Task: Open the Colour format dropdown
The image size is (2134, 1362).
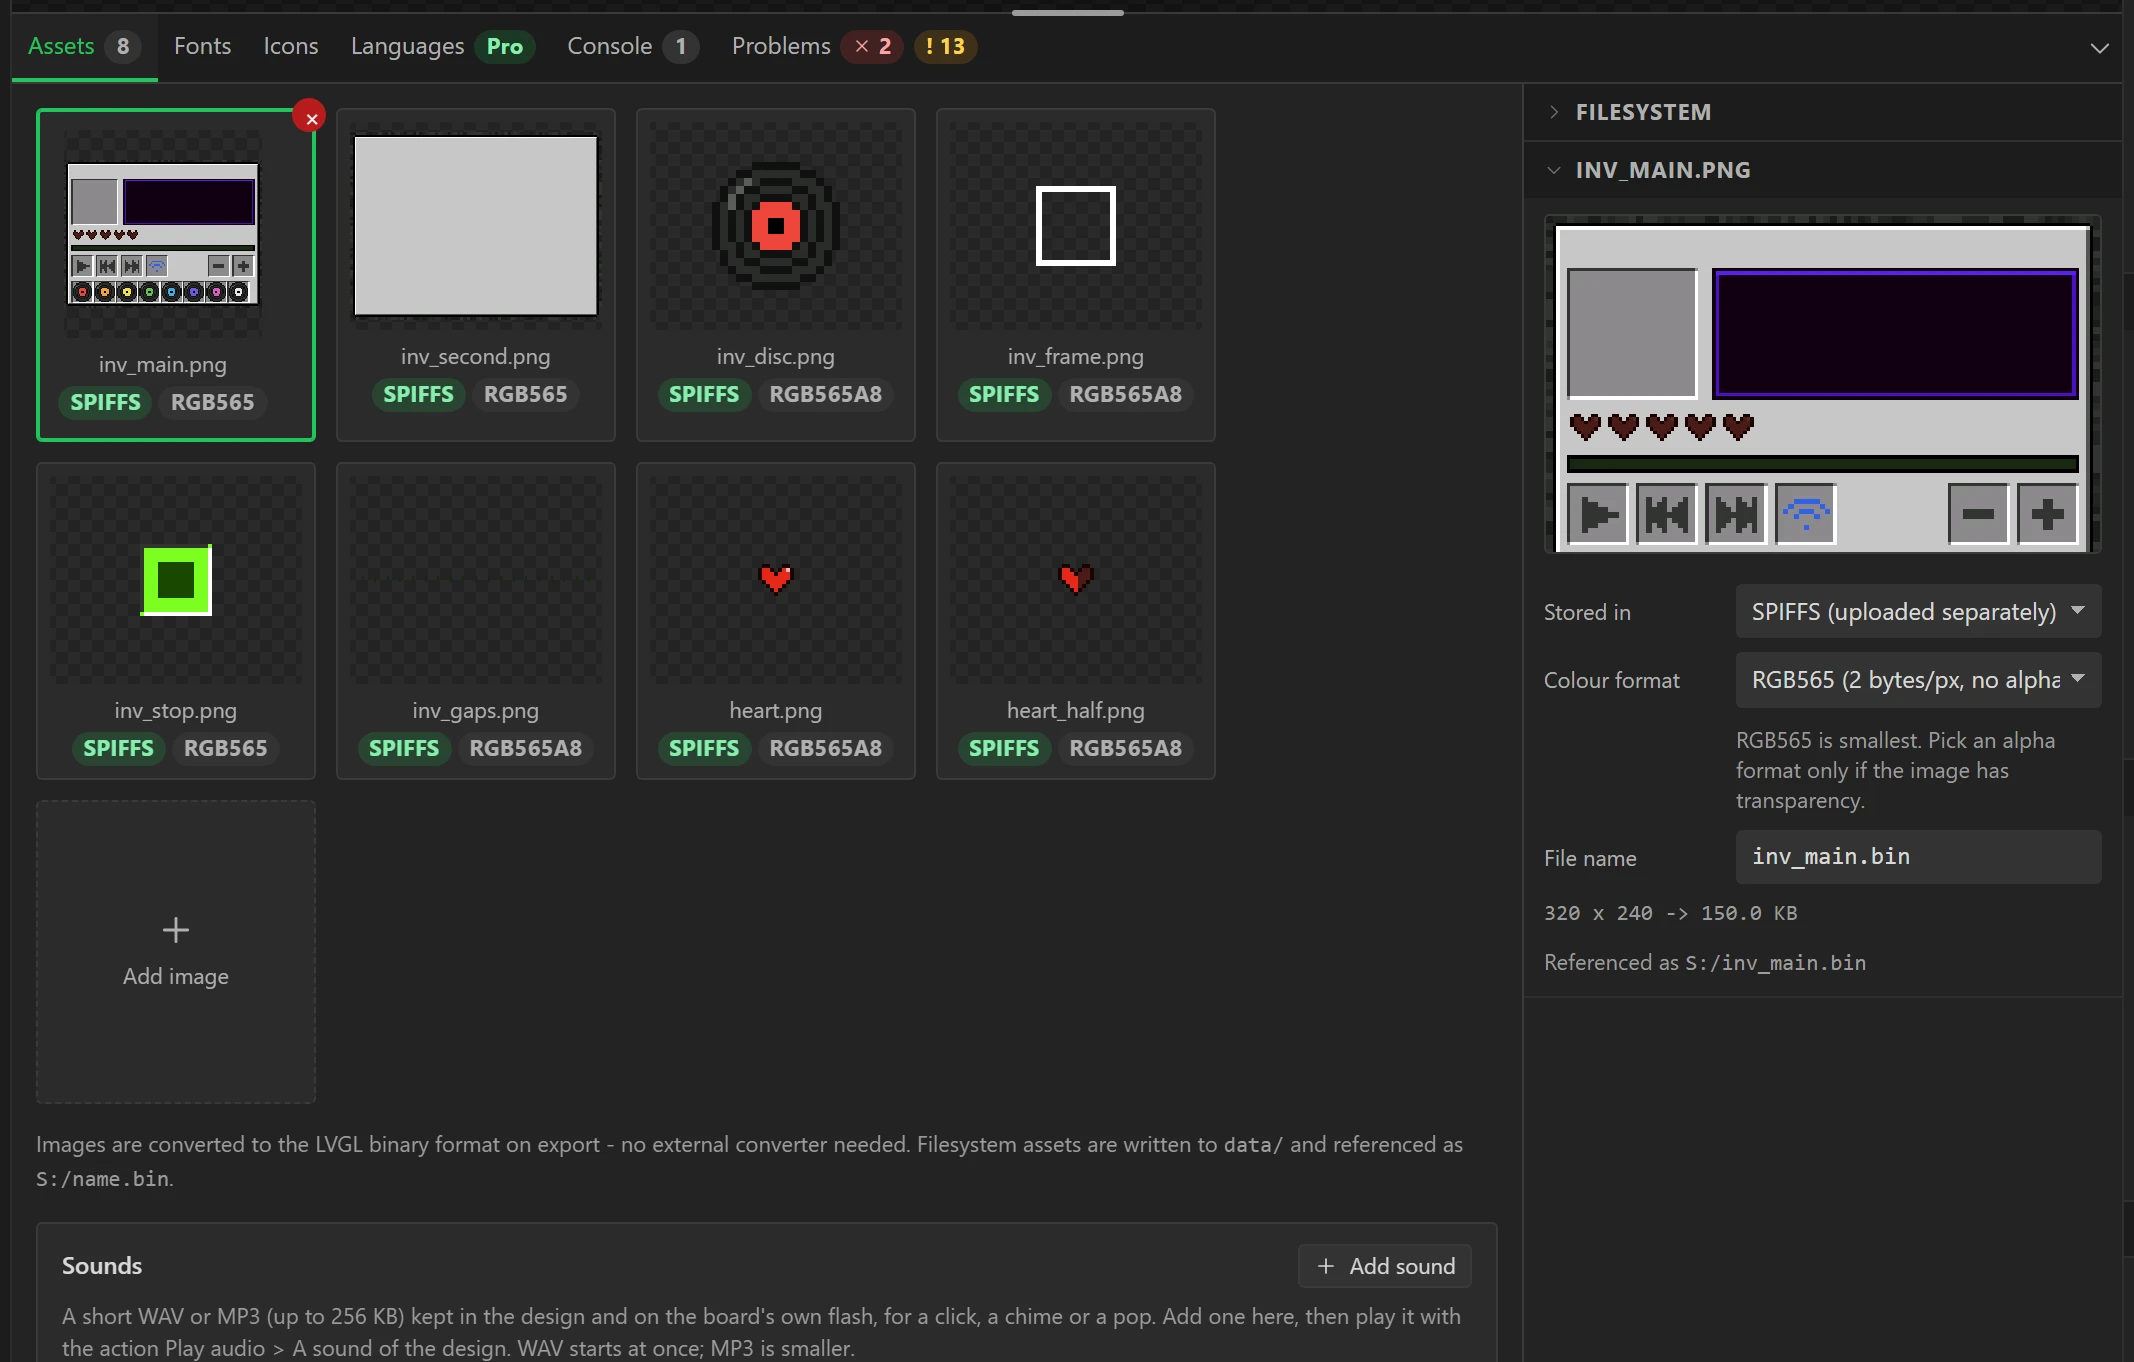Action: (1918, 680)
